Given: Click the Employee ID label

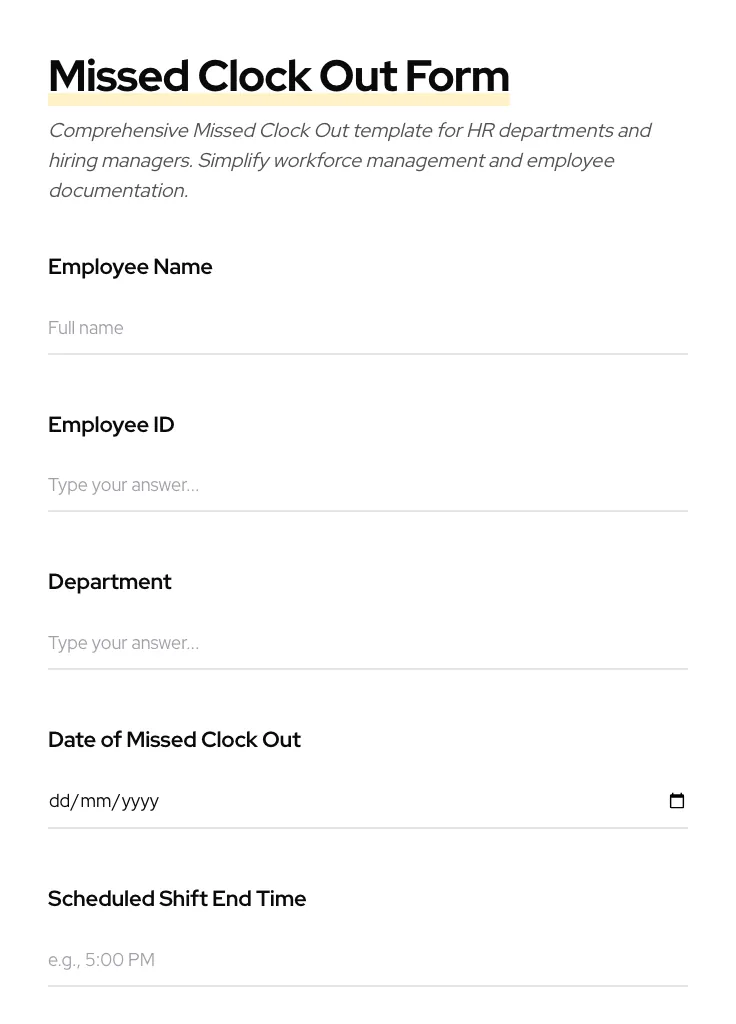Looking at the screenshot, I should [x=111, y=425].
